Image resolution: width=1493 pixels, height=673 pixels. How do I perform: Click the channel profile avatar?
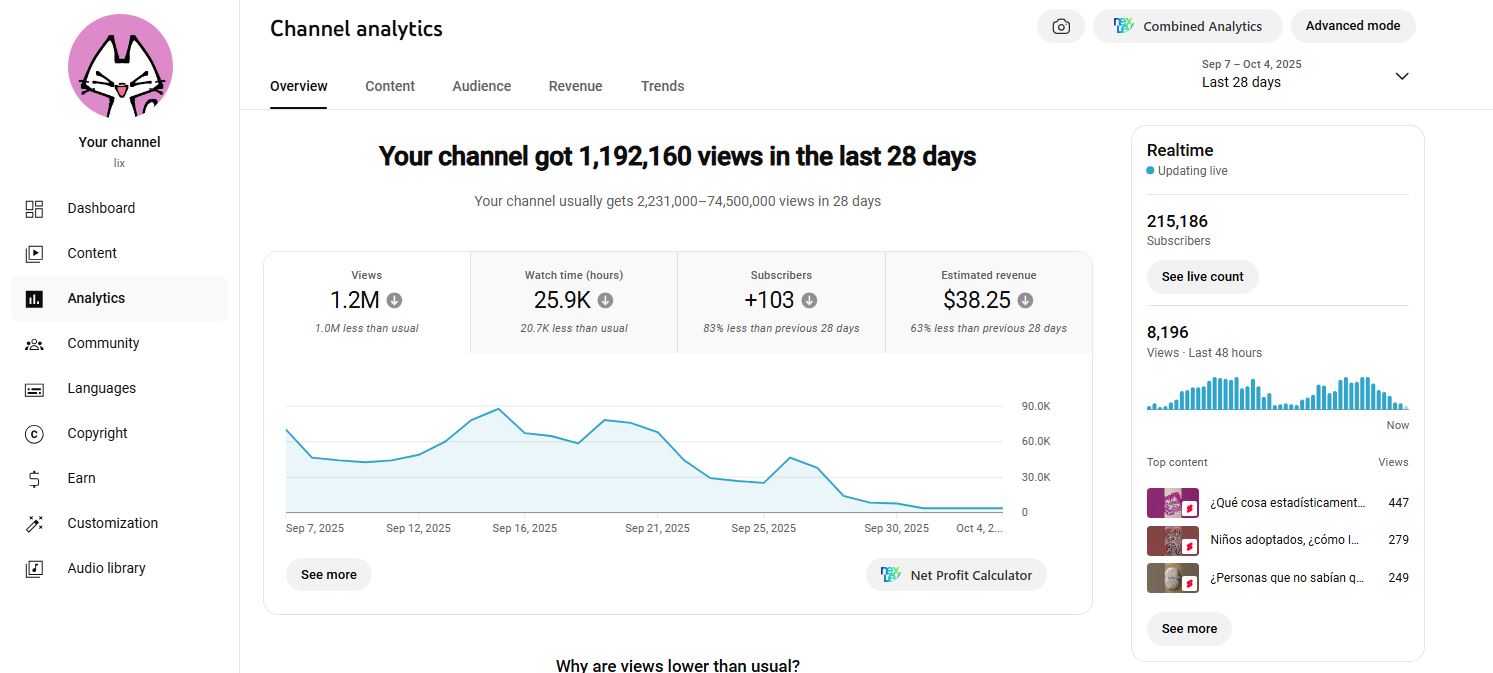click(x=120, y=67)
